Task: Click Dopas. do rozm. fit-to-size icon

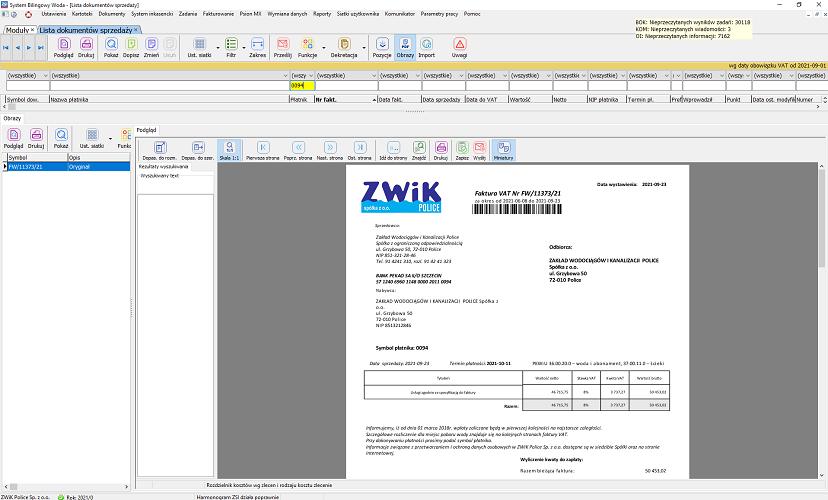Action: (x=160, y=148)
